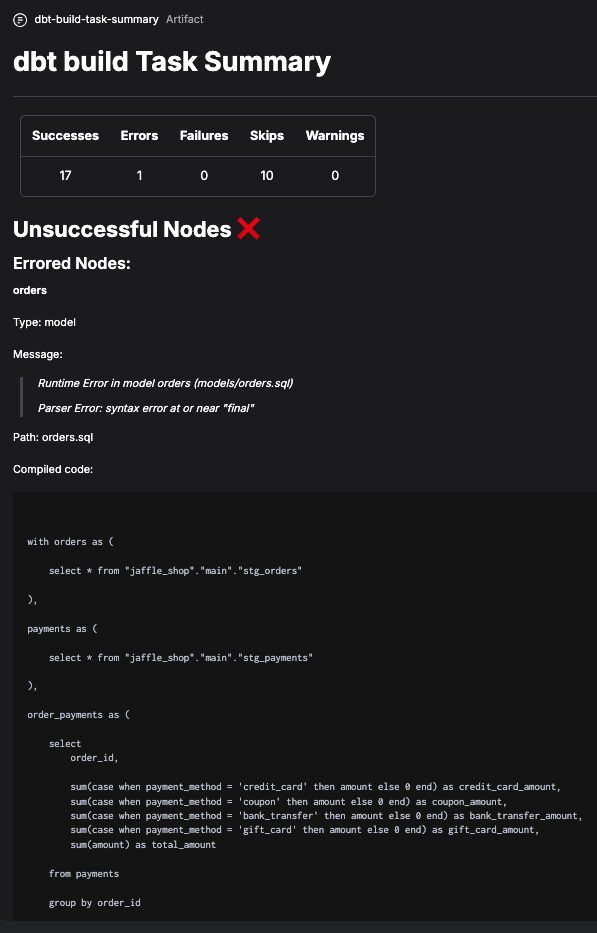597x933 pixels.
Task: Click the stg_payments select line in compiled code
Action: coord(181,658)
